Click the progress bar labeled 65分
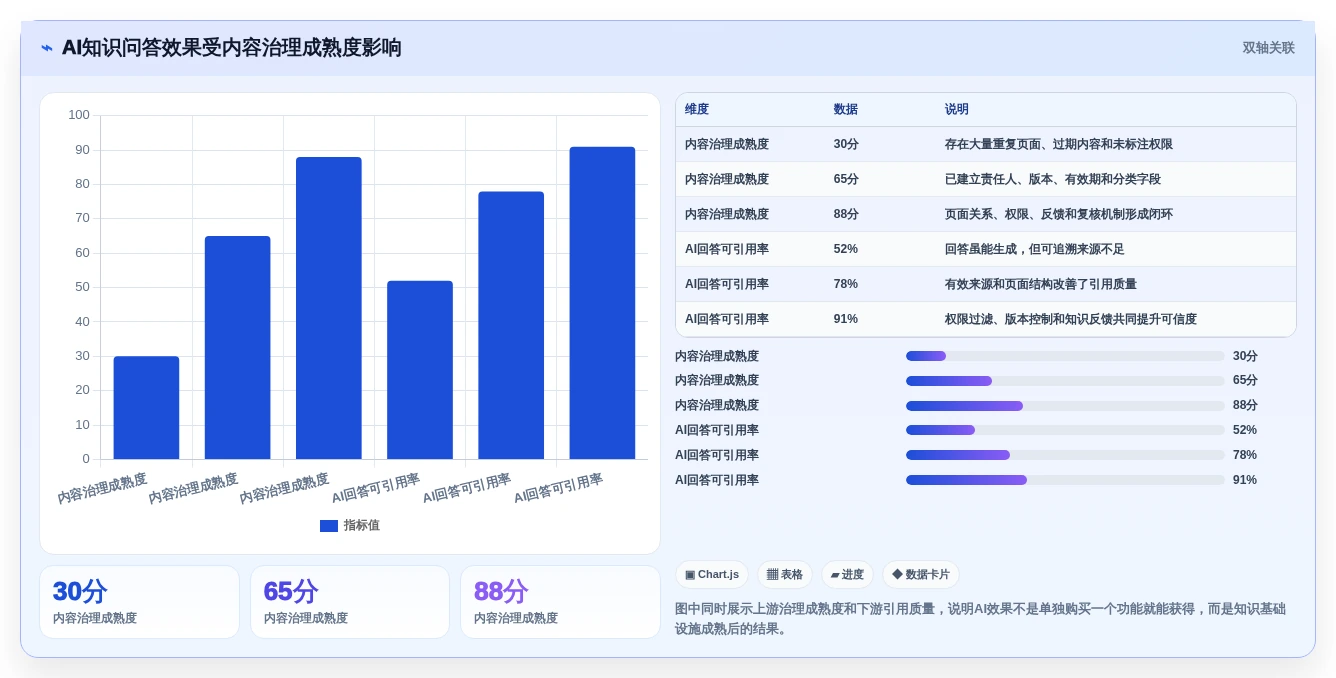 1065,381
